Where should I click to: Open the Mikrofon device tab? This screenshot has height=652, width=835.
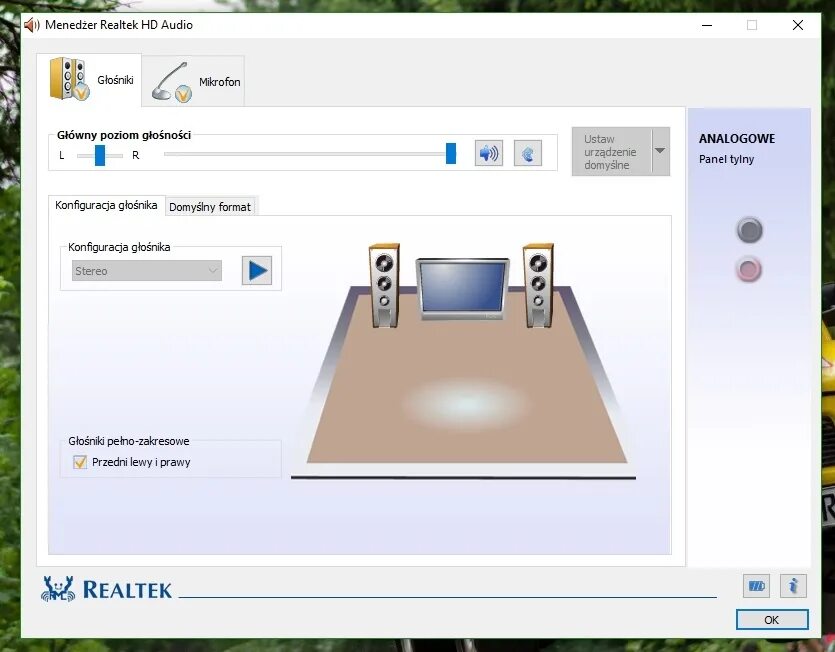(x=194, y=82)
